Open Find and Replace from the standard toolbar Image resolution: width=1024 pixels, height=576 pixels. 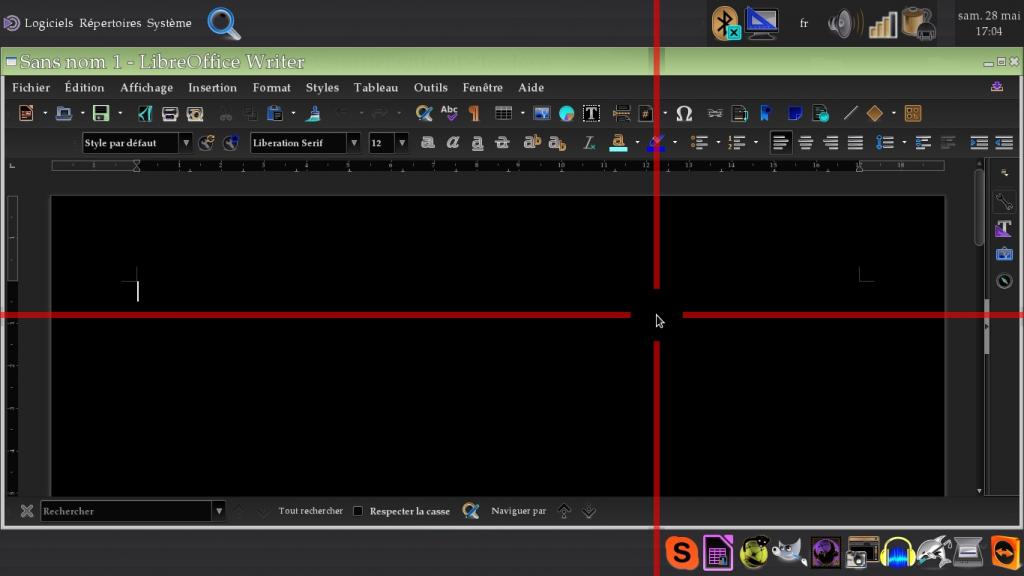(424, 114)
